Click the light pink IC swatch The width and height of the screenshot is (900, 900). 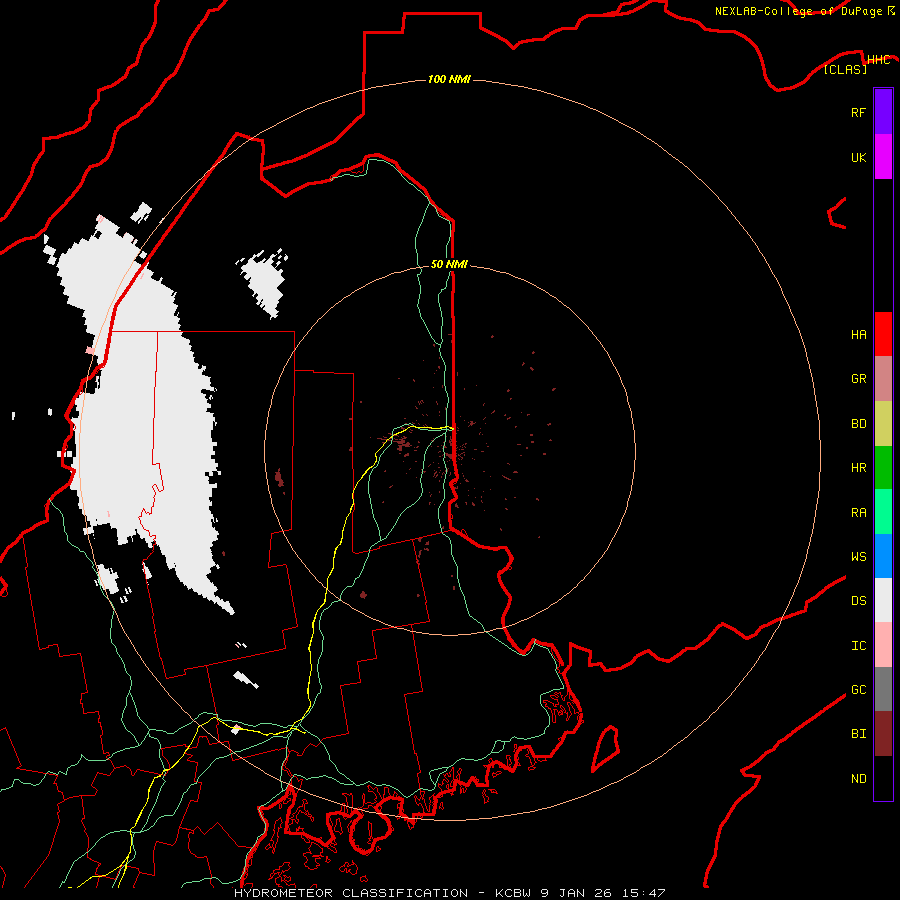(x=883, y=645)
